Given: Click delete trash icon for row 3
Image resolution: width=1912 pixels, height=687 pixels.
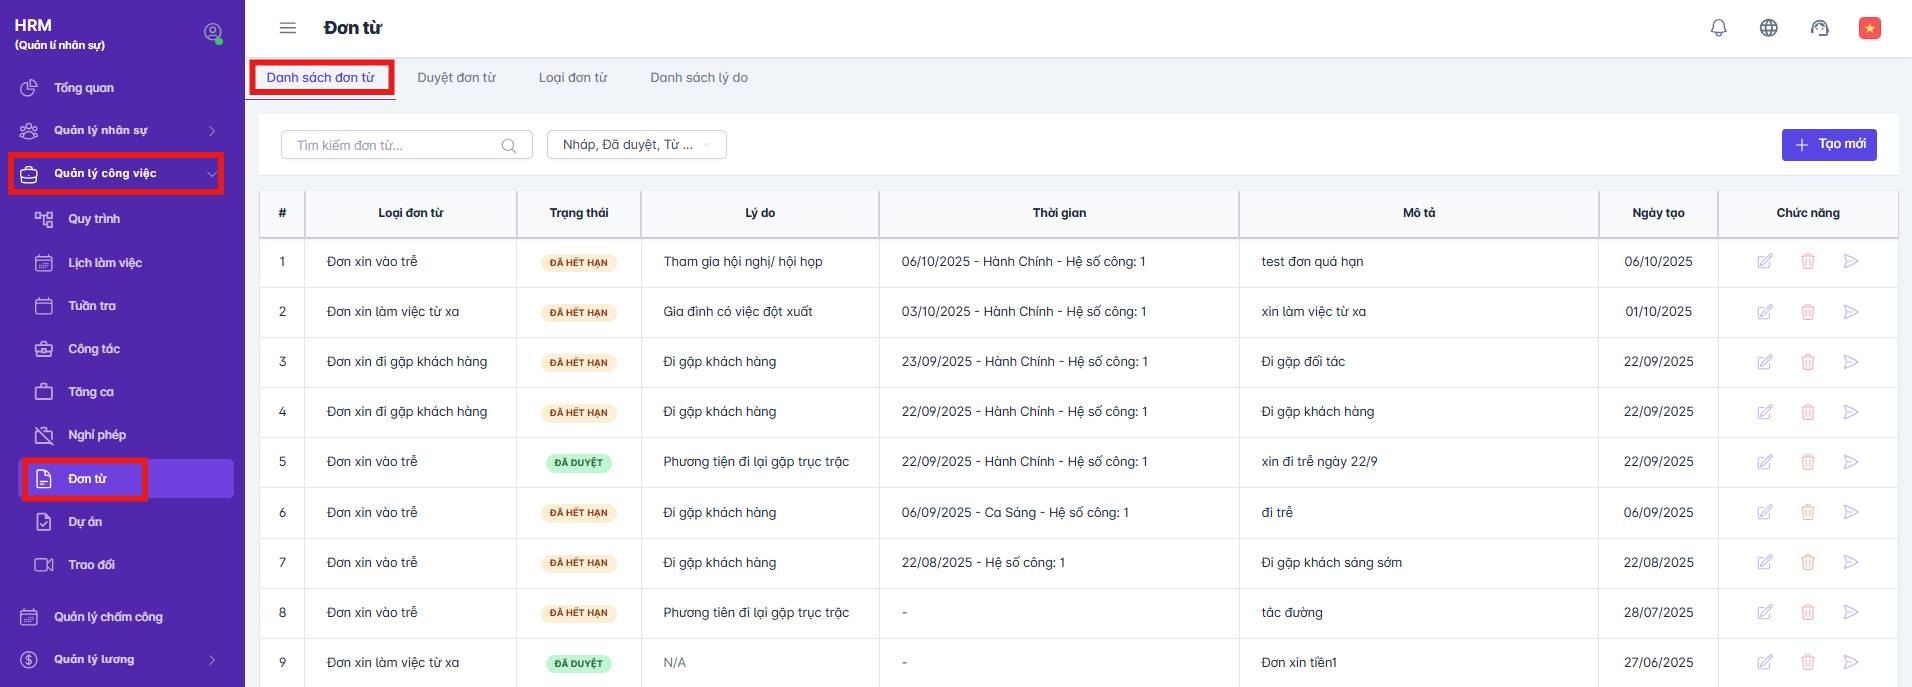Looking at the screenshot, I should (1808, 362).
